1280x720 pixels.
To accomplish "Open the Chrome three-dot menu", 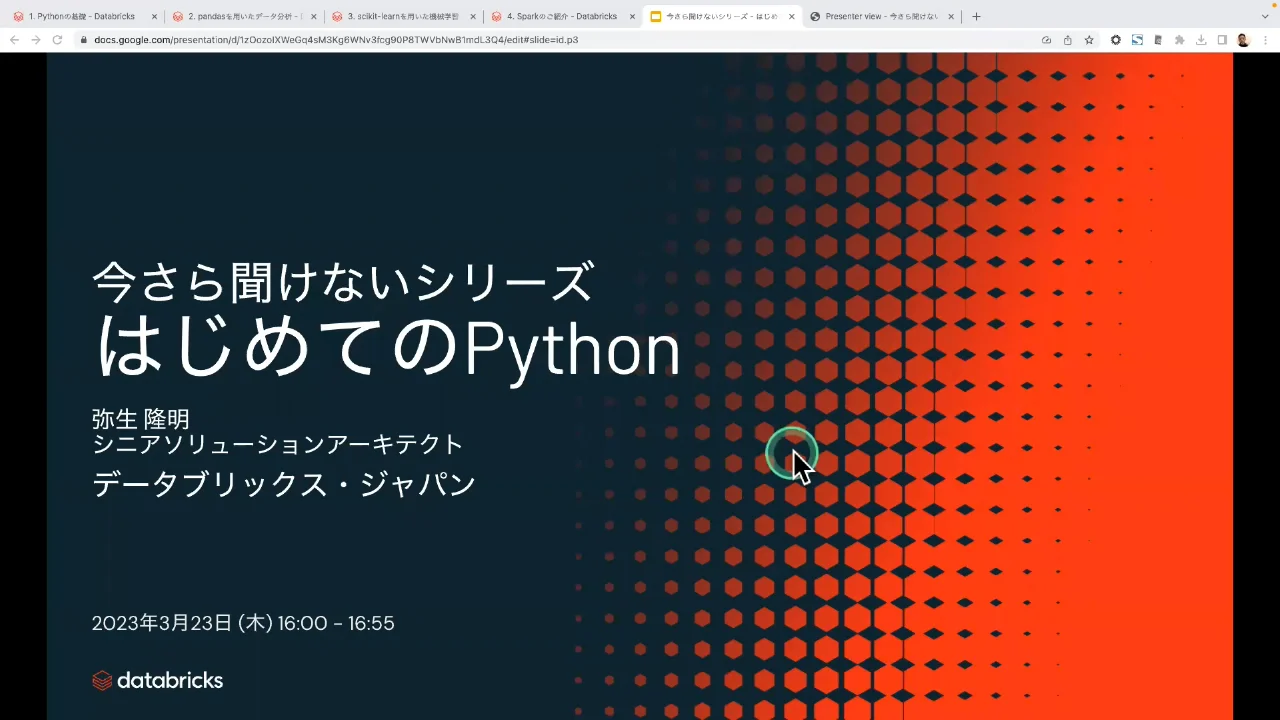I will coord(1265,40).
